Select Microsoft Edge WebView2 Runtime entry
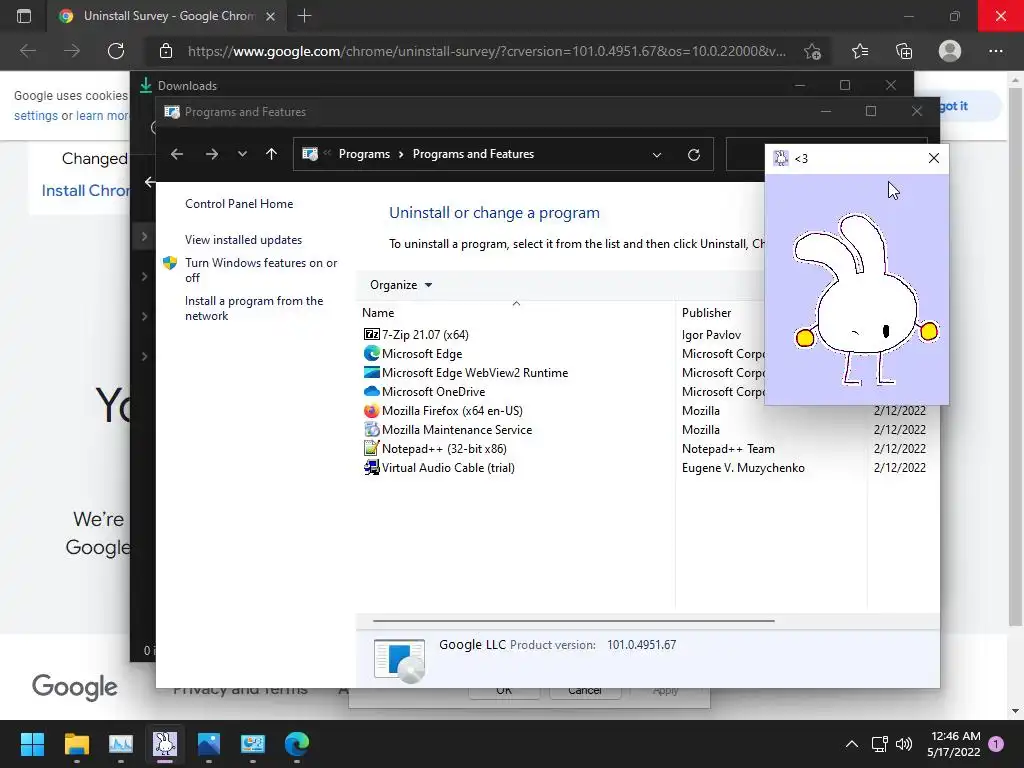1024x768 pixels. (x=475, y=372)
